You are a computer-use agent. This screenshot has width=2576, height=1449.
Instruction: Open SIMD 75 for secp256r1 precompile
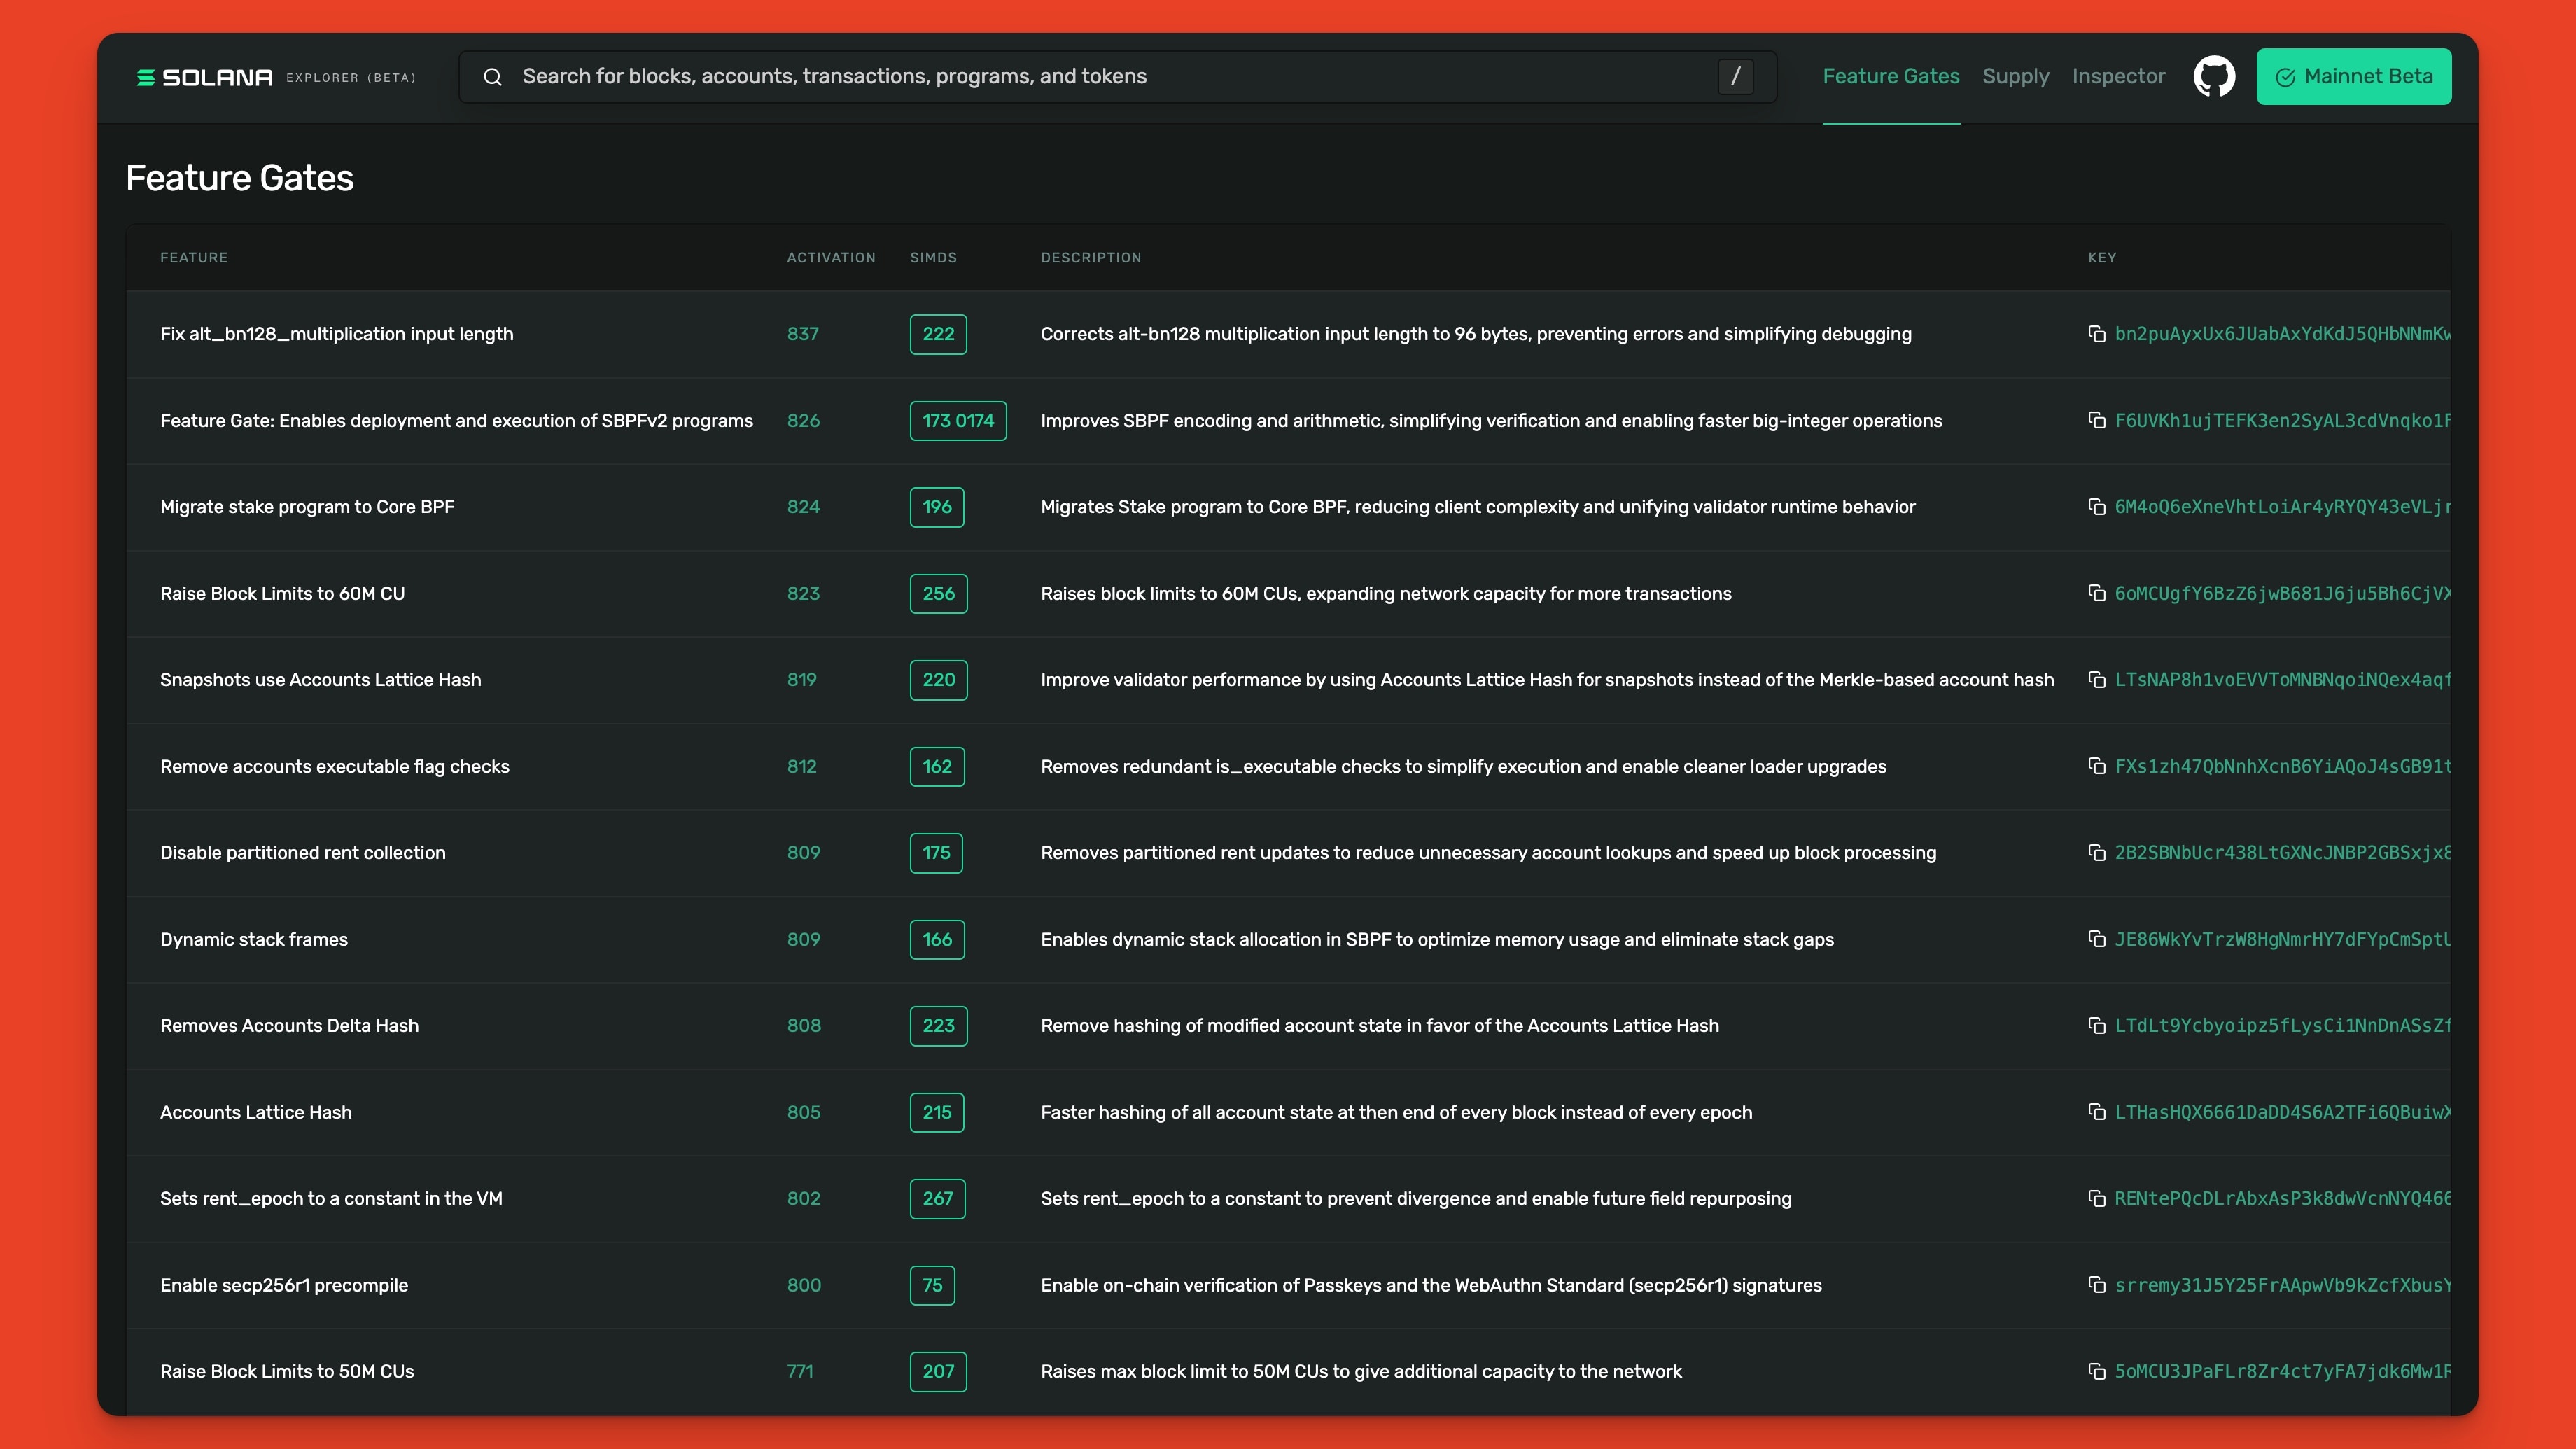coord(932,1285)
